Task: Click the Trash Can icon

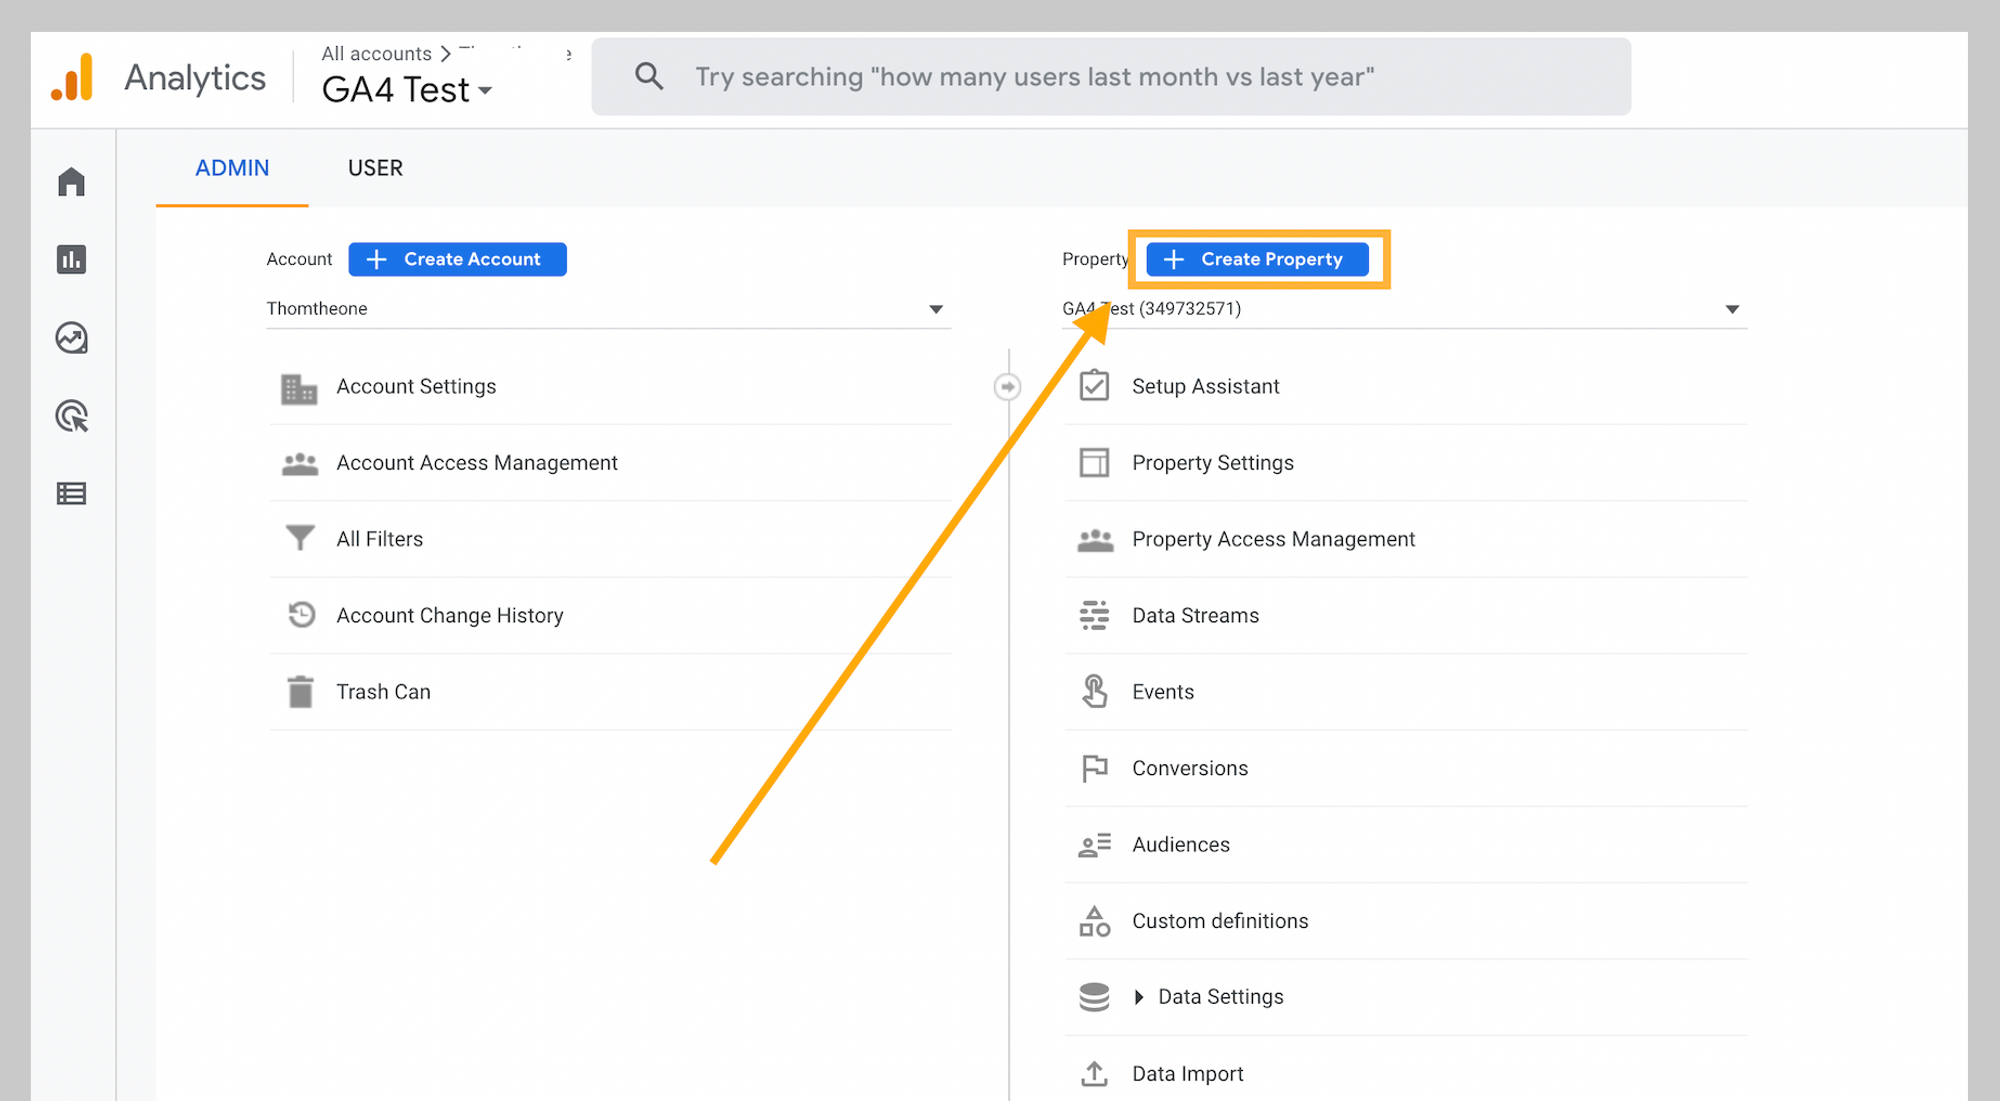Action: 300,692
